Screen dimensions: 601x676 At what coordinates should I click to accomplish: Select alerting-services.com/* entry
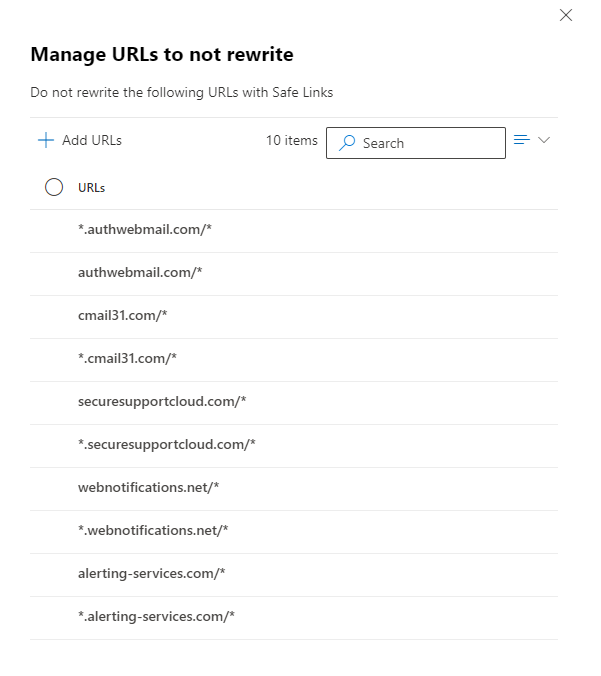[x=294, y=575]
